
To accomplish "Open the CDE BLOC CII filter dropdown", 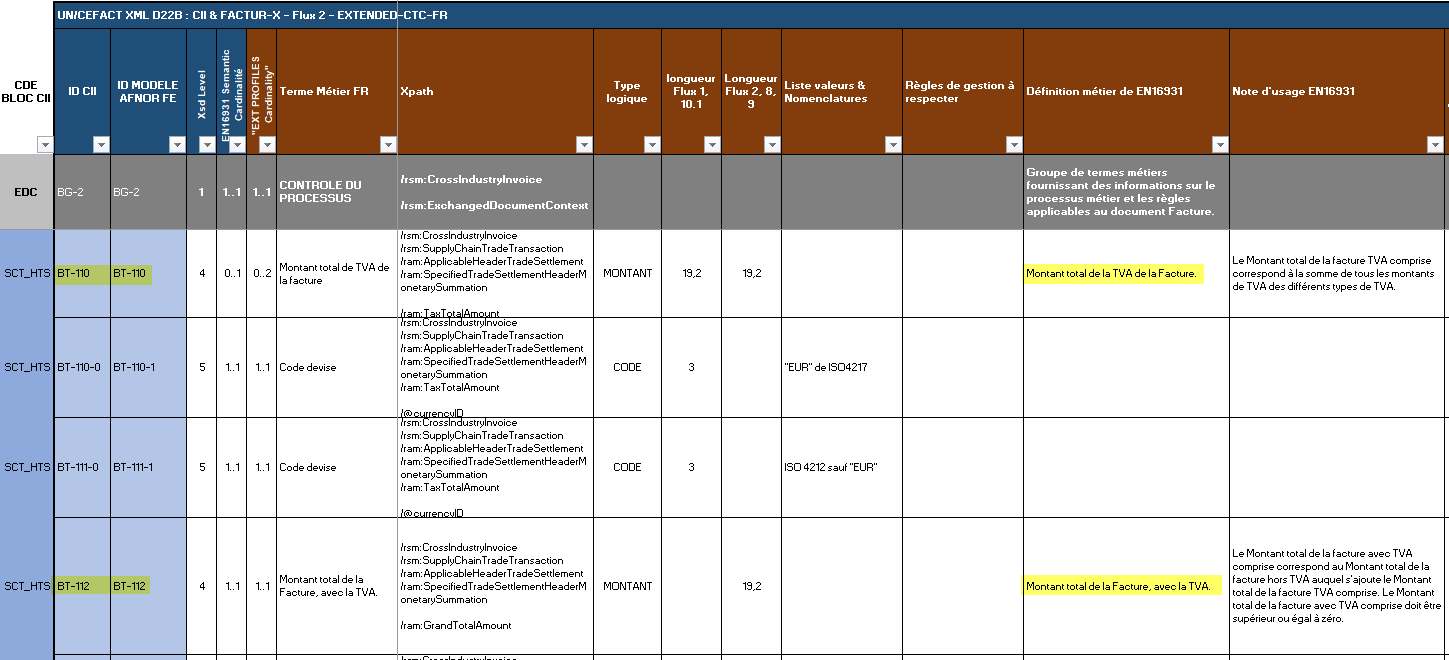I will coord(44,145).
